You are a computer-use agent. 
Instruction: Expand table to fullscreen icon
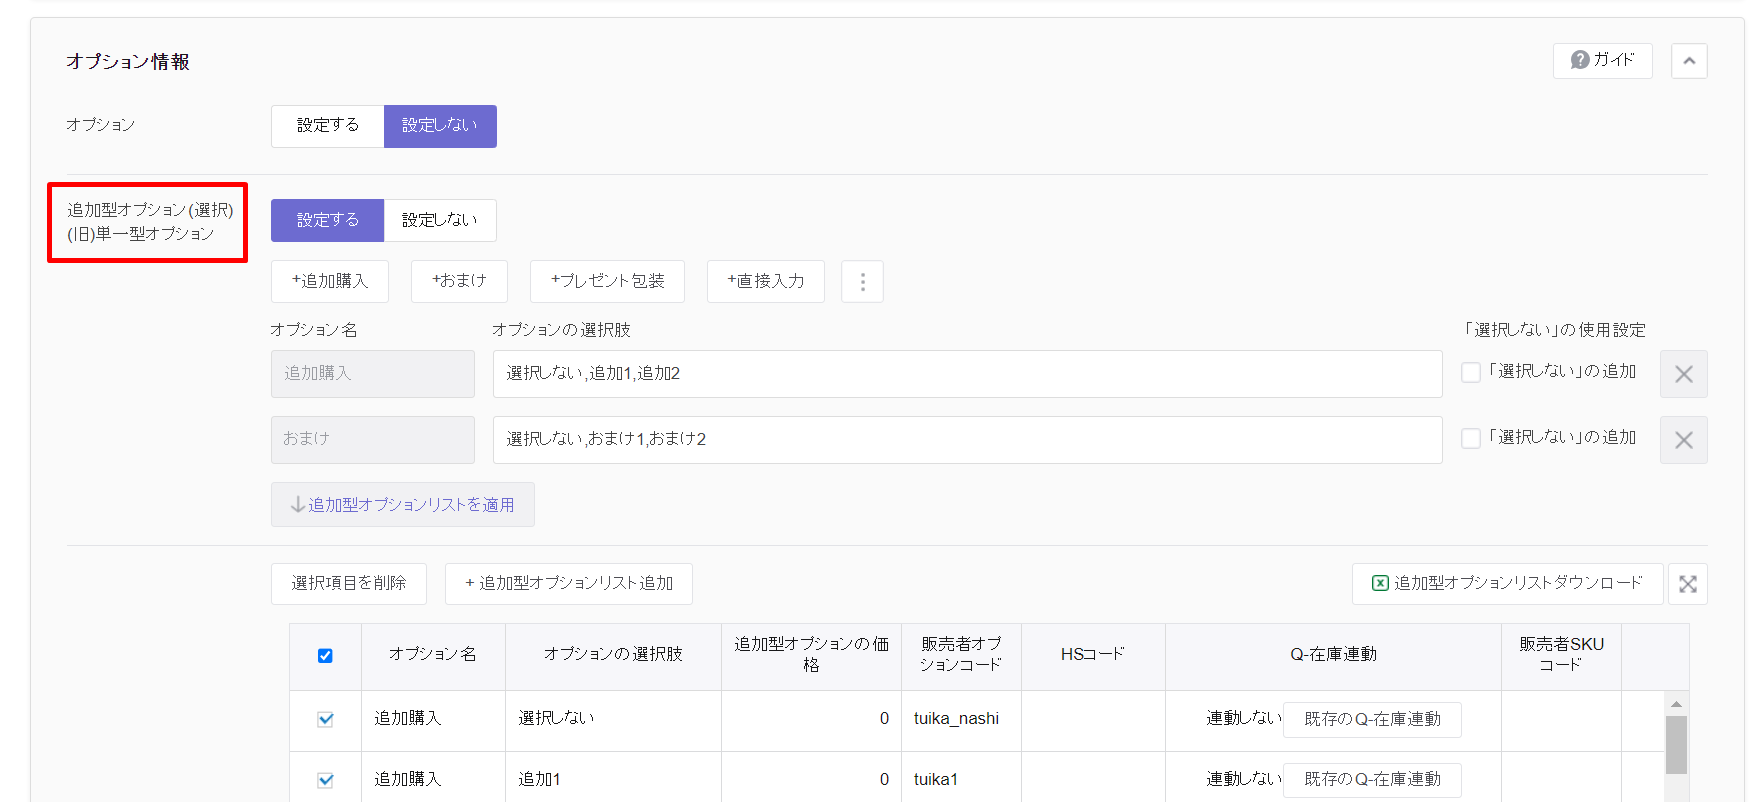[x=1688, y=584]
